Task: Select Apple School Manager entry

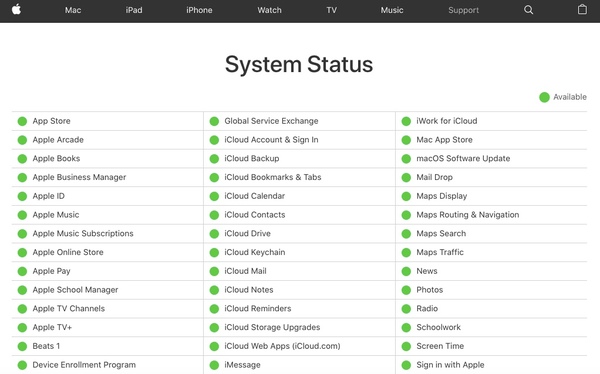Action: 75,290
